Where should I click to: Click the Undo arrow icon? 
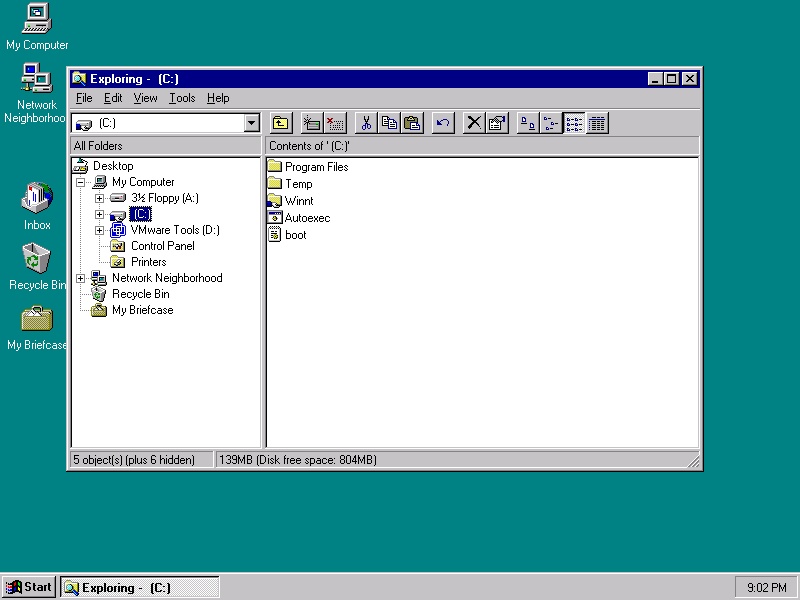coord(443,123)
